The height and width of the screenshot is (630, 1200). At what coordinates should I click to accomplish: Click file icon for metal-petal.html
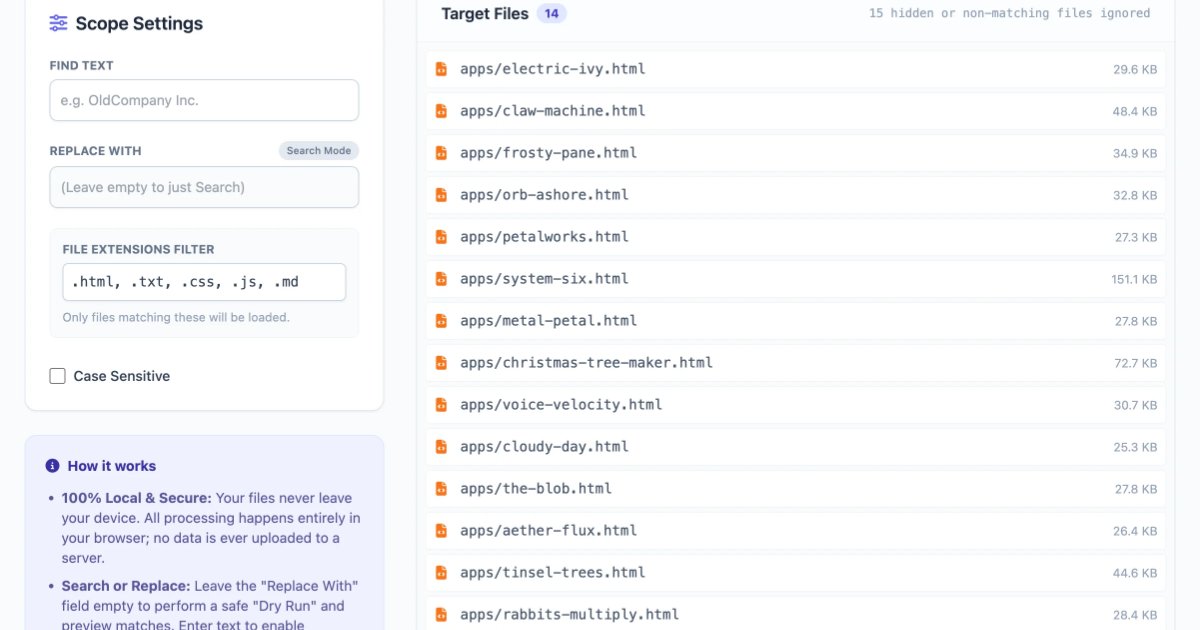[441, 321]
